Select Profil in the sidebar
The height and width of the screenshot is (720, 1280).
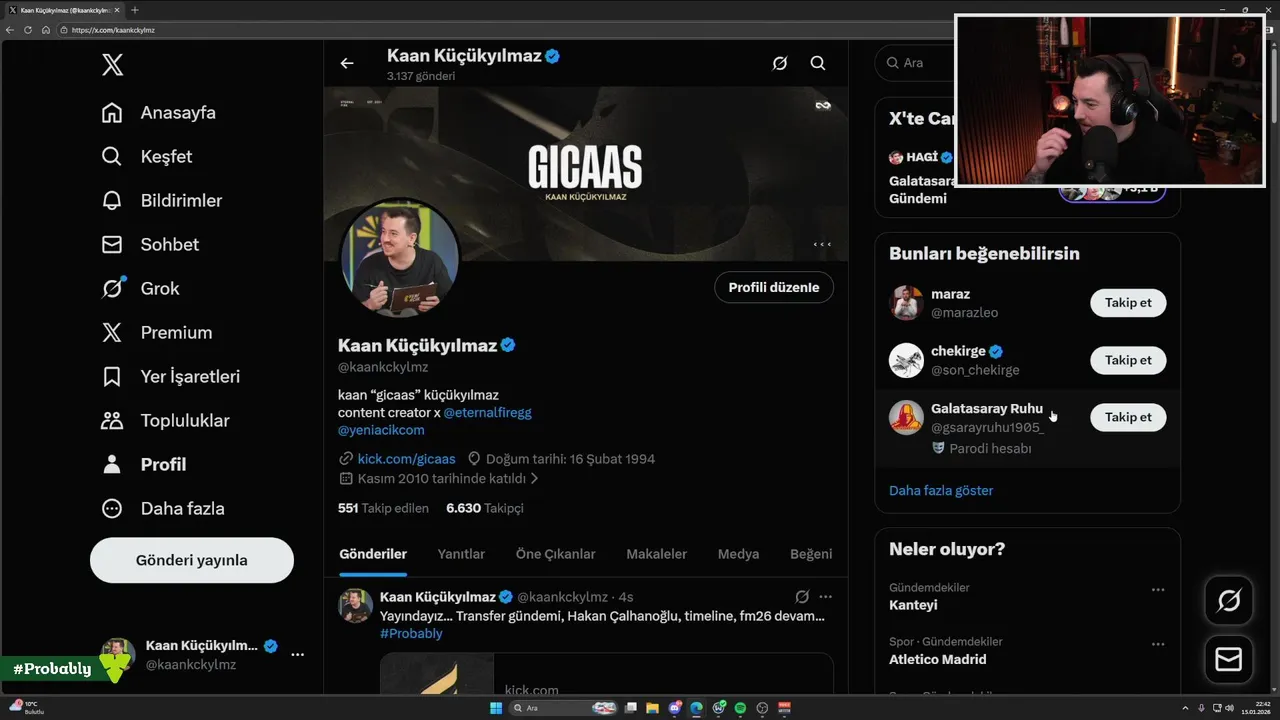[x=143, y=464]
